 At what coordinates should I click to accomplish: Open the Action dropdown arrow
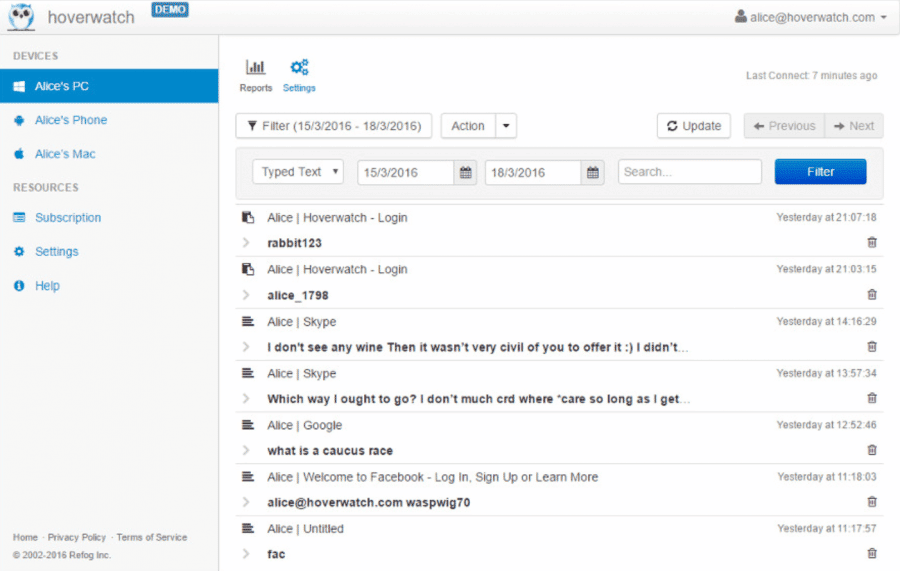click(506, 126)
